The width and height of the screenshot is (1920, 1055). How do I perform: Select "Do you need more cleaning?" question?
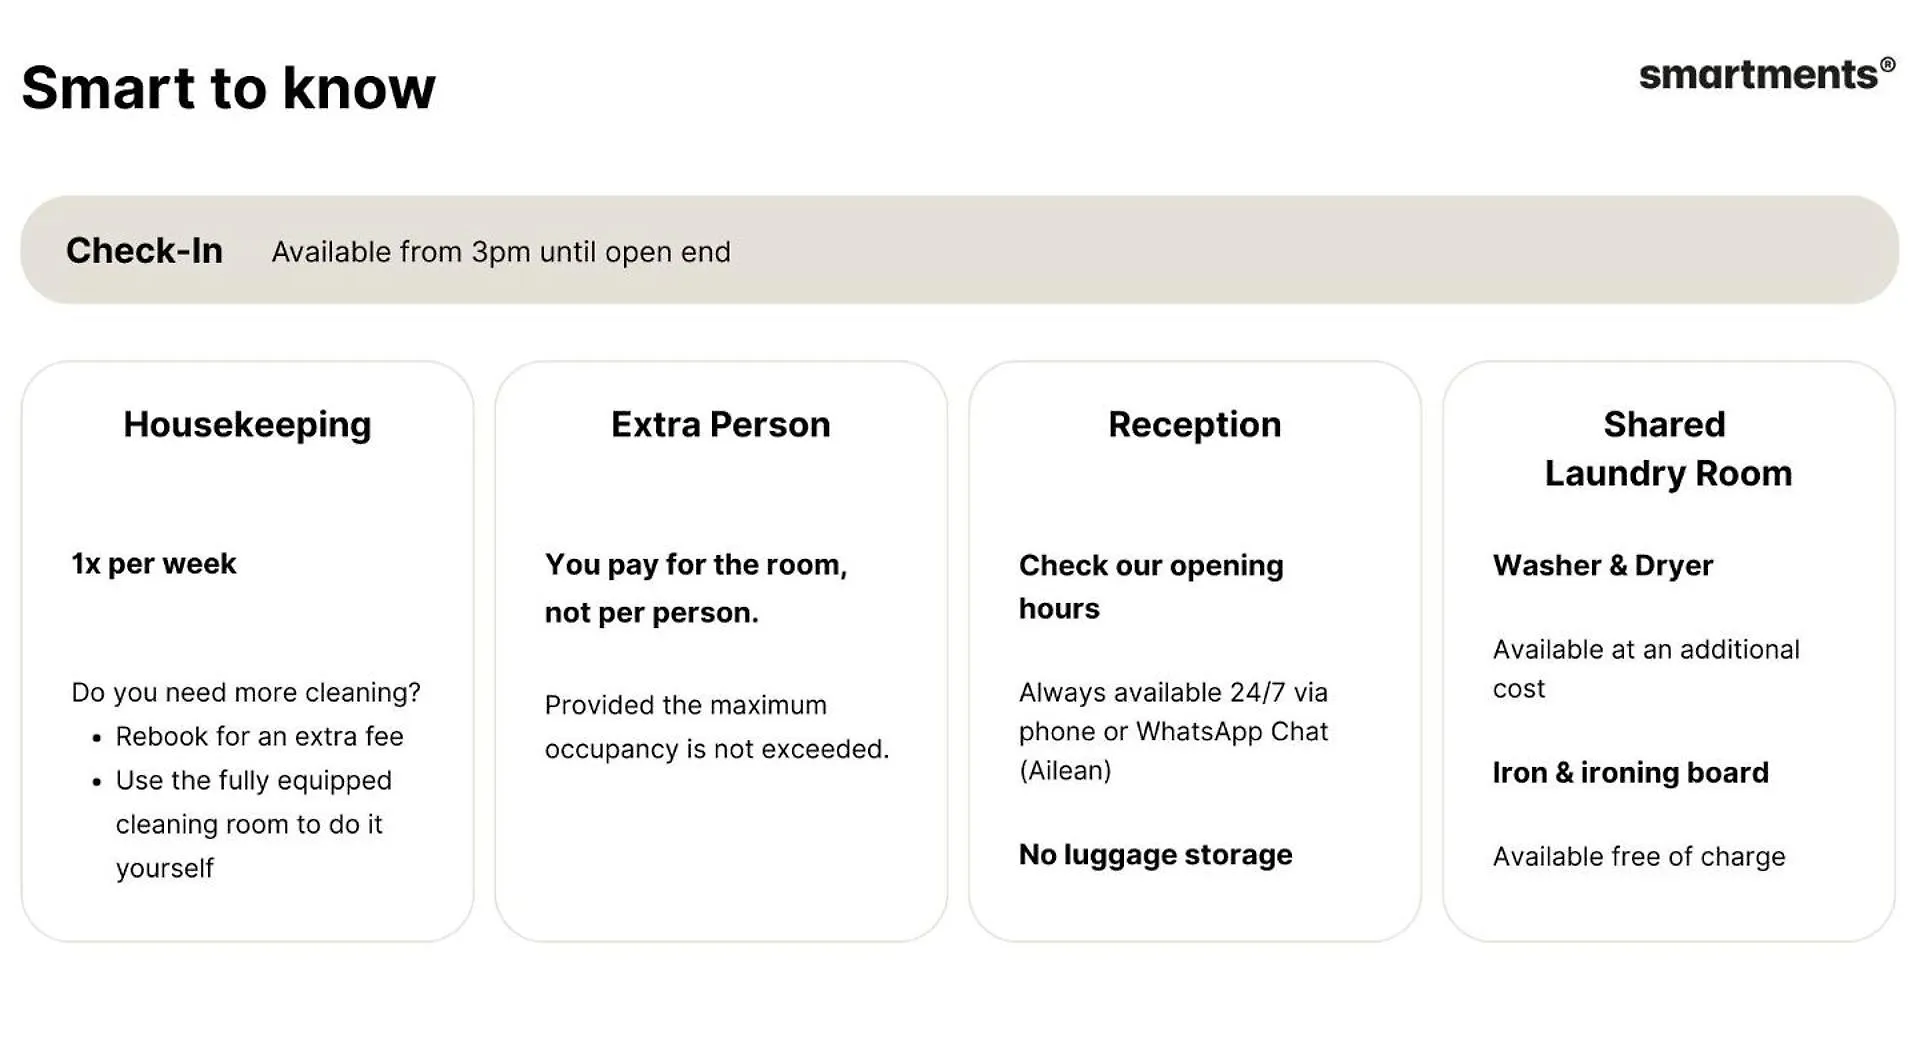coord(246,693)
